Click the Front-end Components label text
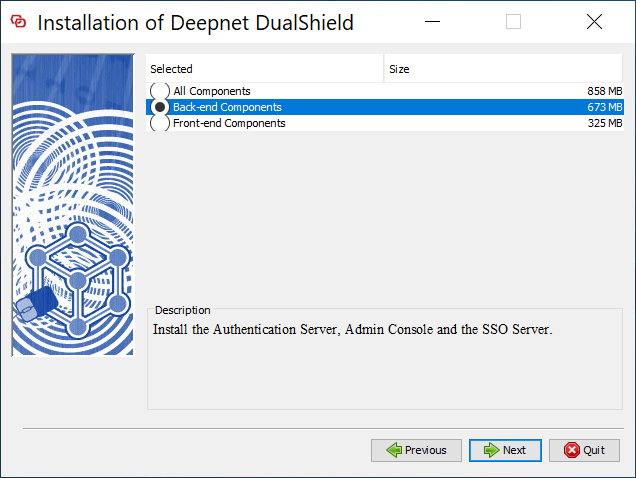Image resolution: width=636 pixels, height=478 pixels. pos(229,123)
